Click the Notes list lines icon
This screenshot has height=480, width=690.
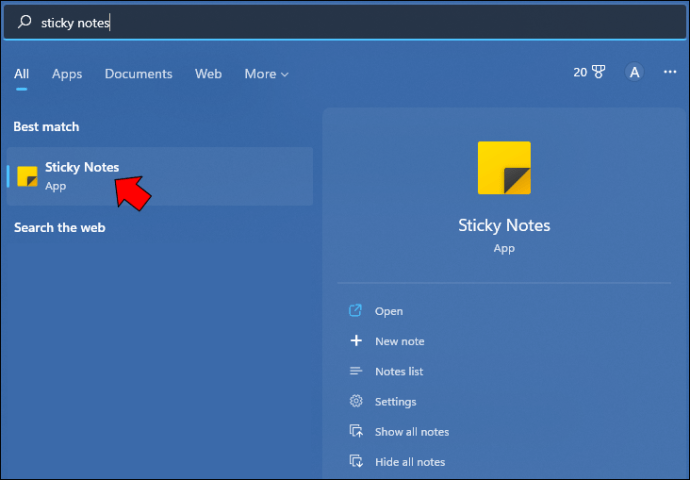click(x=356, y=371)
